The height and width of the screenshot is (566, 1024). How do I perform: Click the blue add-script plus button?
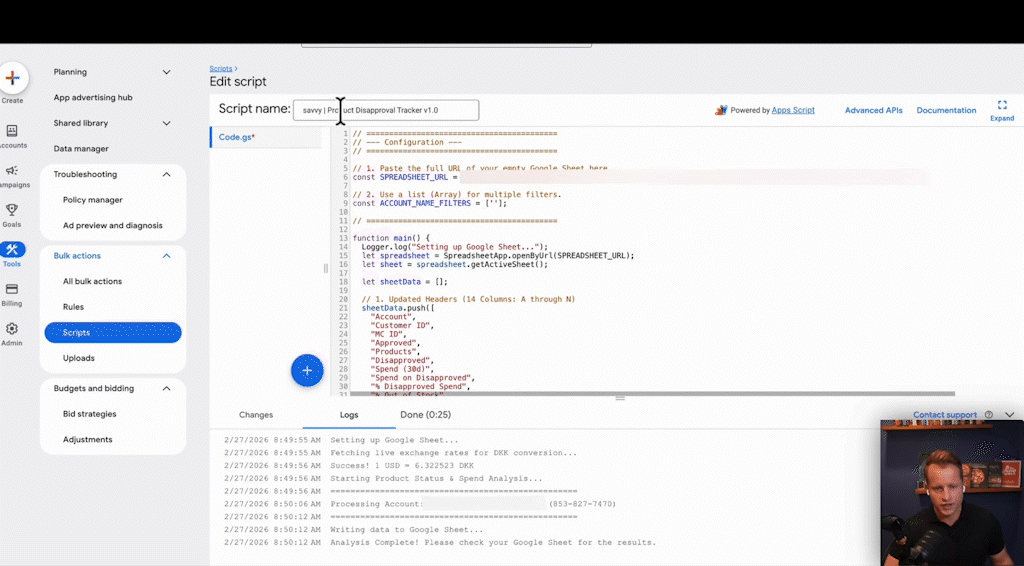(x=307, y=371)
